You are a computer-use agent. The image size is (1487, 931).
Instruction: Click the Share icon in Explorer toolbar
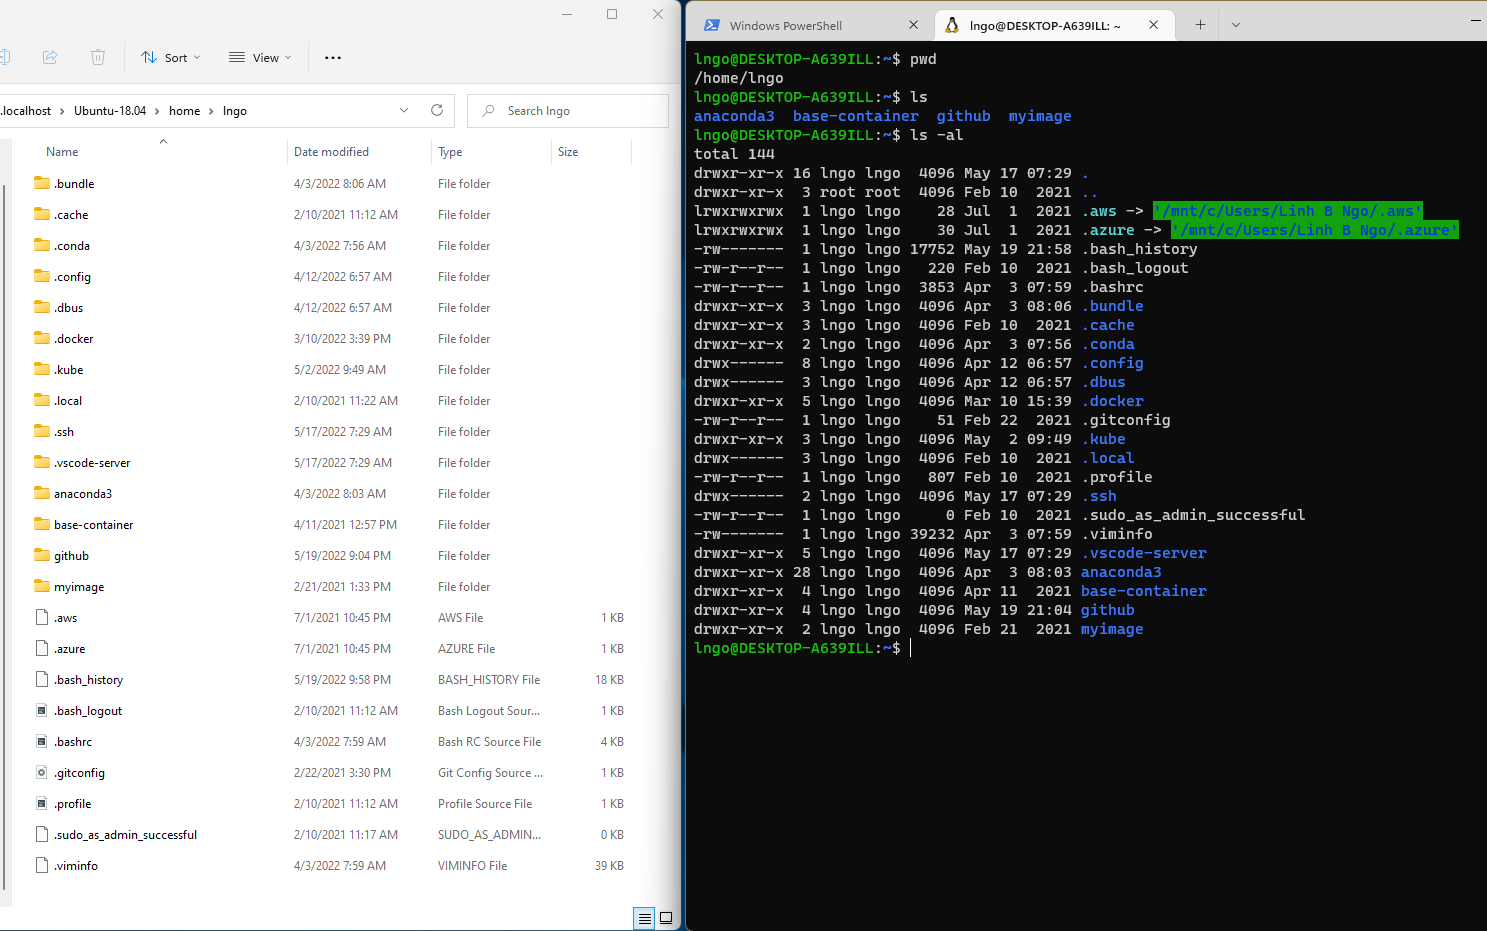coord(50,57)
